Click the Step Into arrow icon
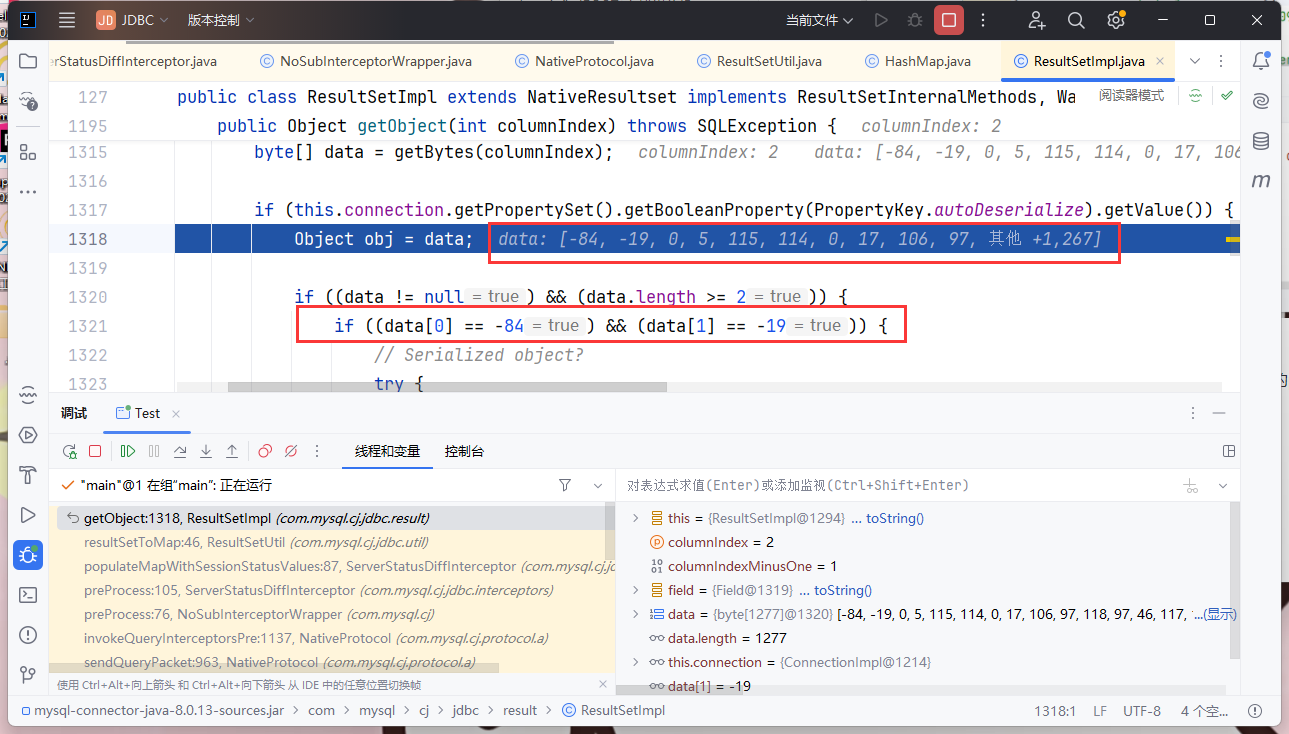The height and width of the screenshot is (734, 1289). (206, 451)
